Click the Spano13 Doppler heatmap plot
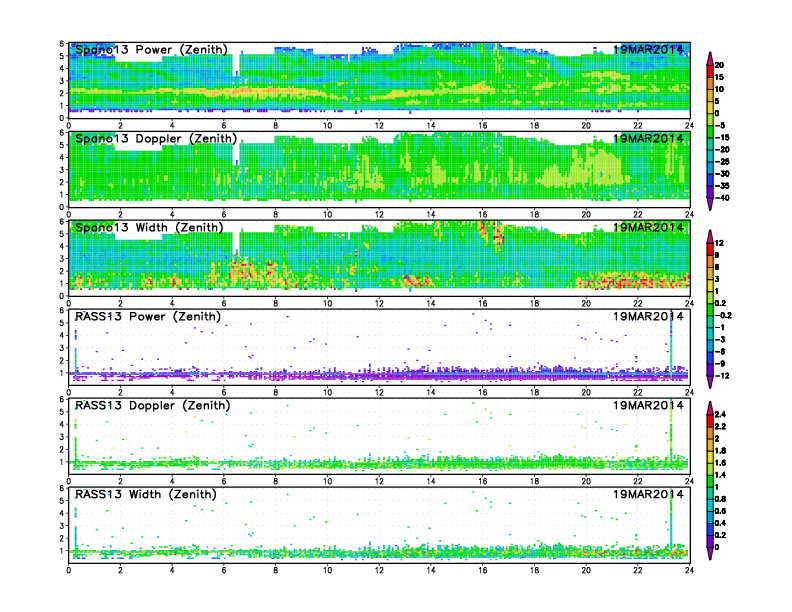792x612 pixels. tap(379, 169)
